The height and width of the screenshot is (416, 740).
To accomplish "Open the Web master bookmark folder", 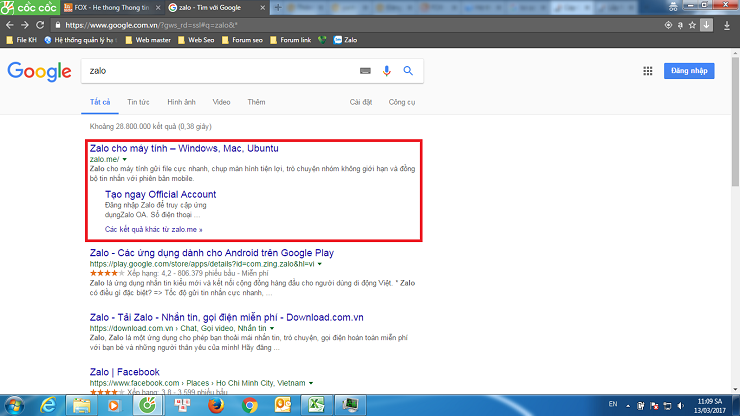I will pyautogui.click(x=148, y=40).
